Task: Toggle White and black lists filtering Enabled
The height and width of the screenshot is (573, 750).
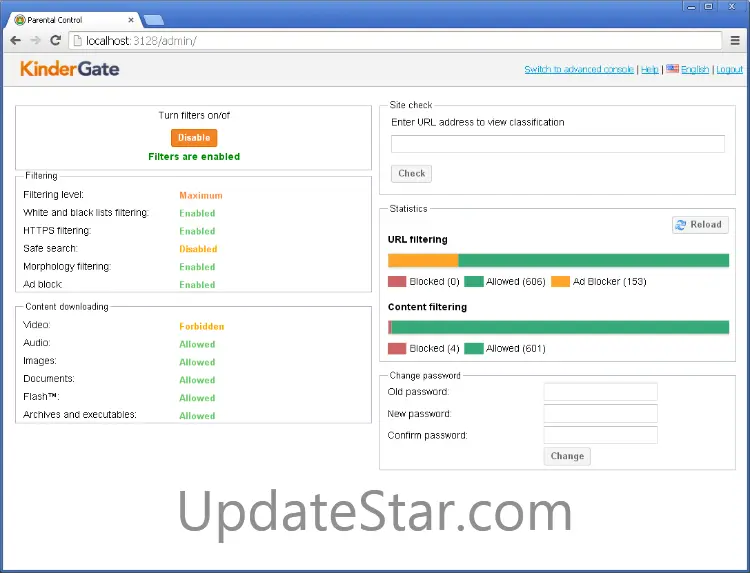Action: [197, 213]
